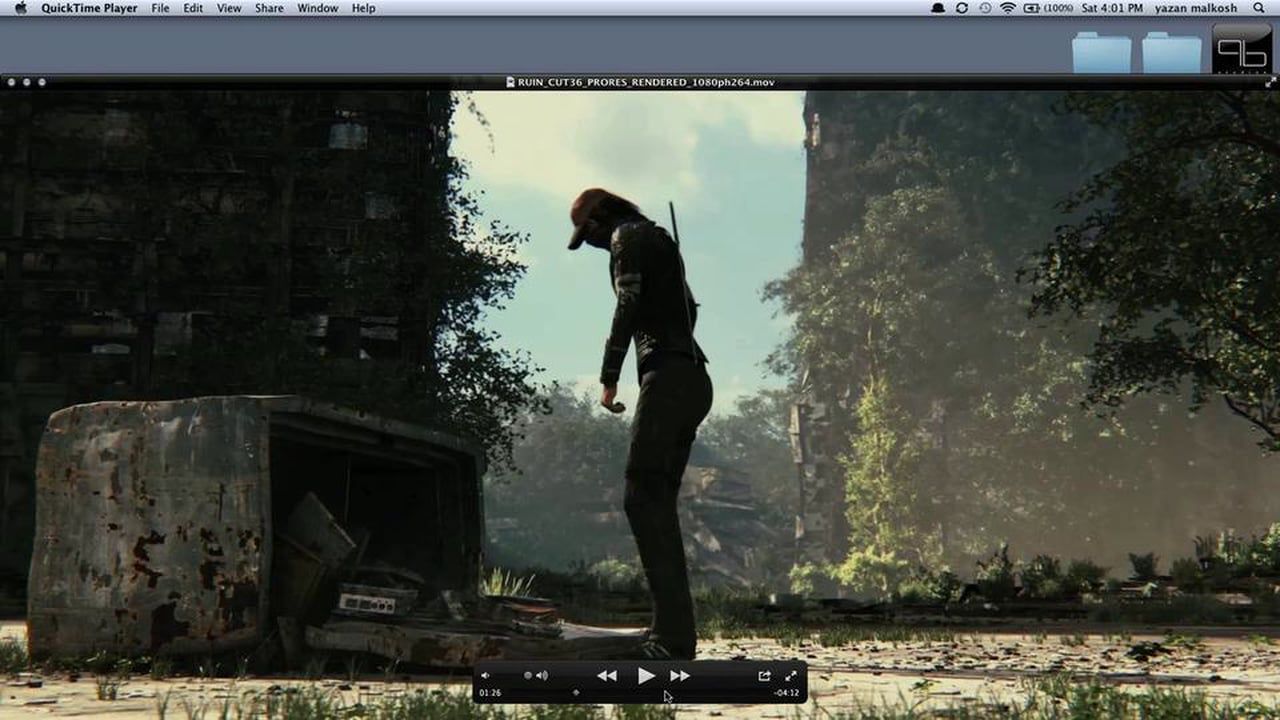Click the playhead diamond on the timeline
The height and width of the screenshot is (720, 1280).
pyautogui.click(x=575, y=692)
